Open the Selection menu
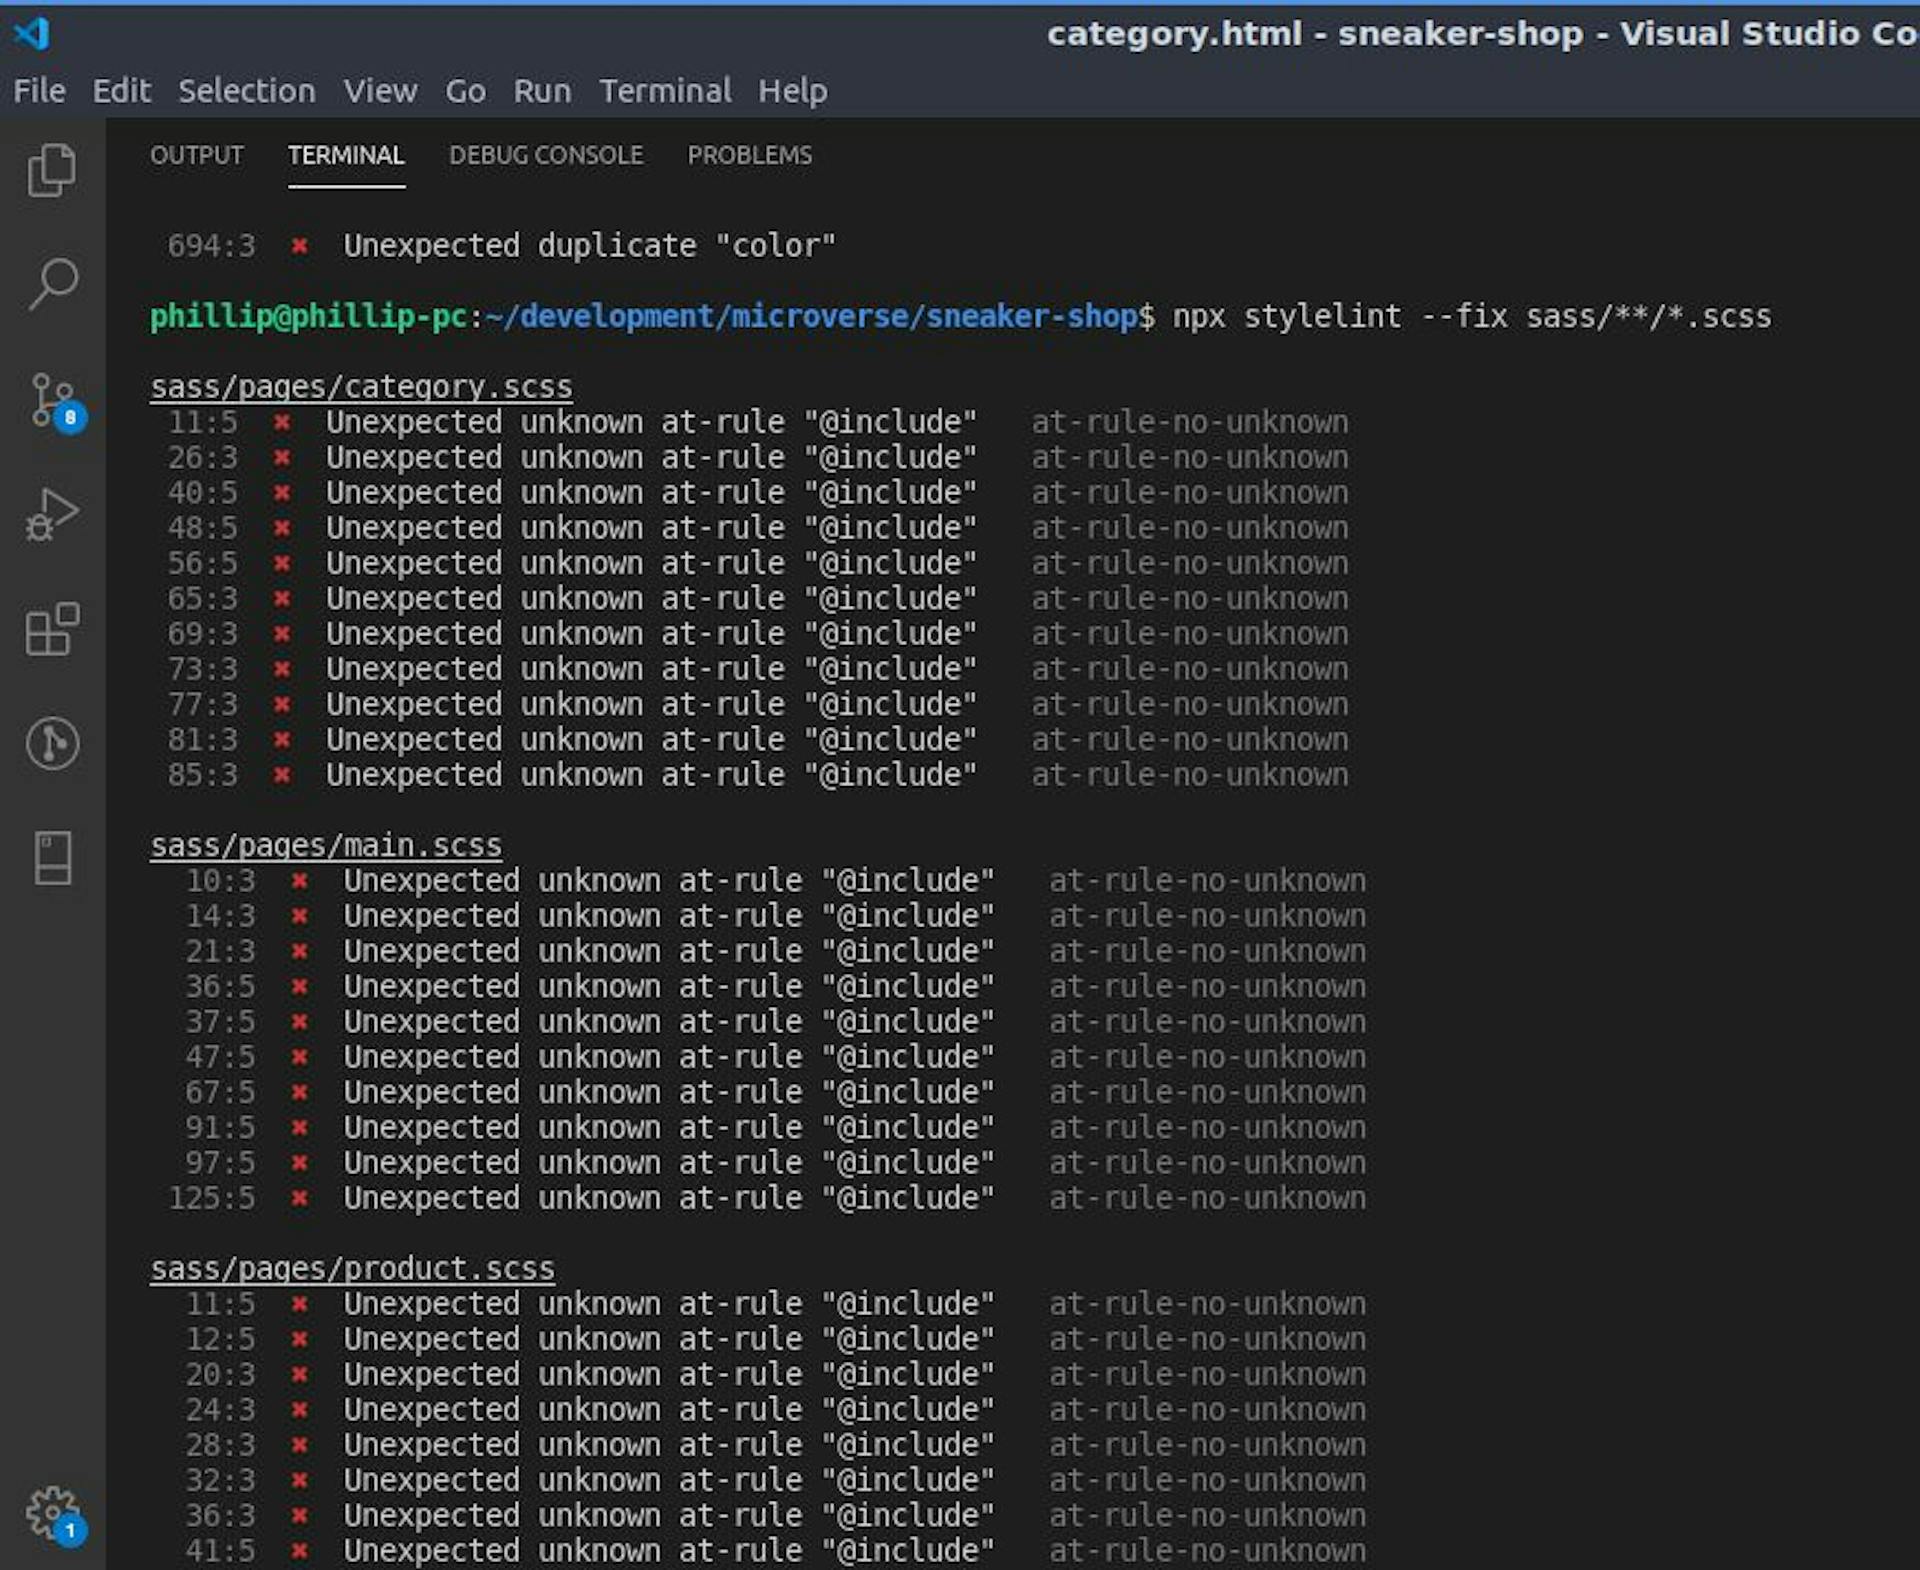This screenshot has width=1920, height=1570. pos(246,91)
